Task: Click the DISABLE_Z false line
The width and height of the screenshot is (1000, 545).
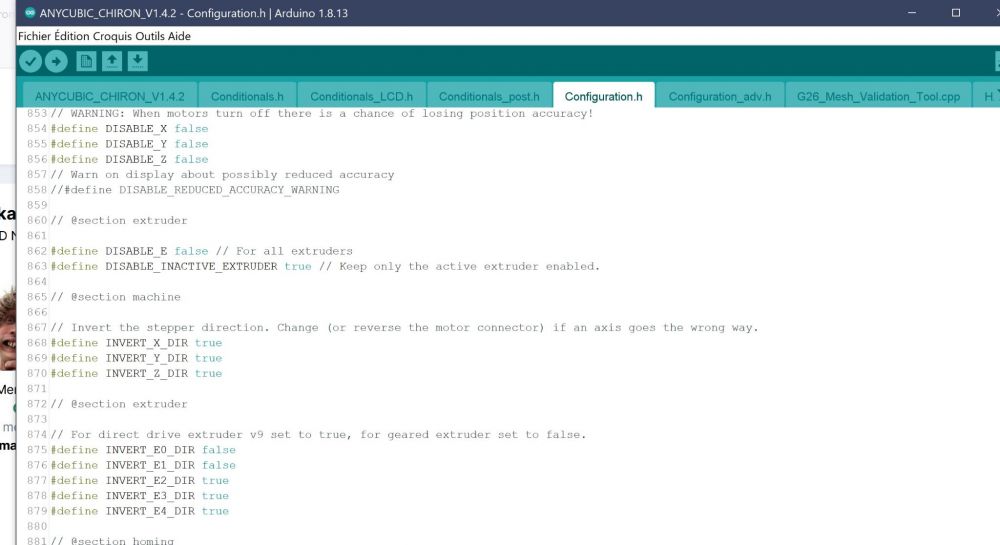Action: click(129, 159)
